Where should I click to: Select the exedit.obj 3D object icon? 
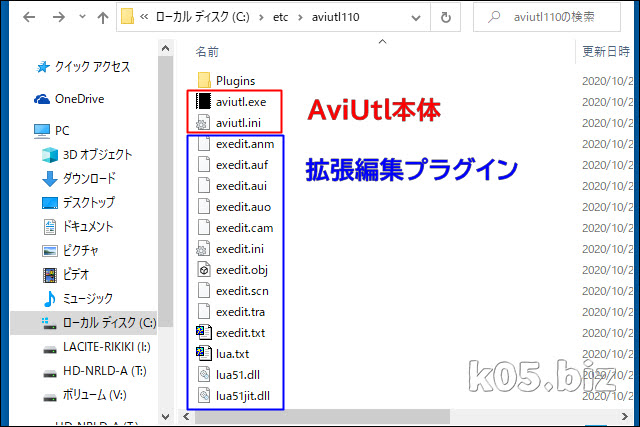(x=204, y=269)
